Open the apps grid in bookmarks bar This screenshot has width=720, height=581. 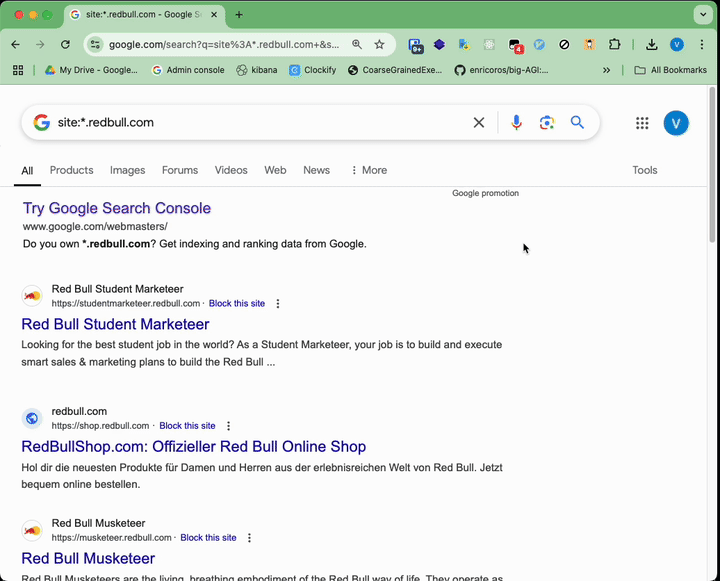(x=18, y=70)
